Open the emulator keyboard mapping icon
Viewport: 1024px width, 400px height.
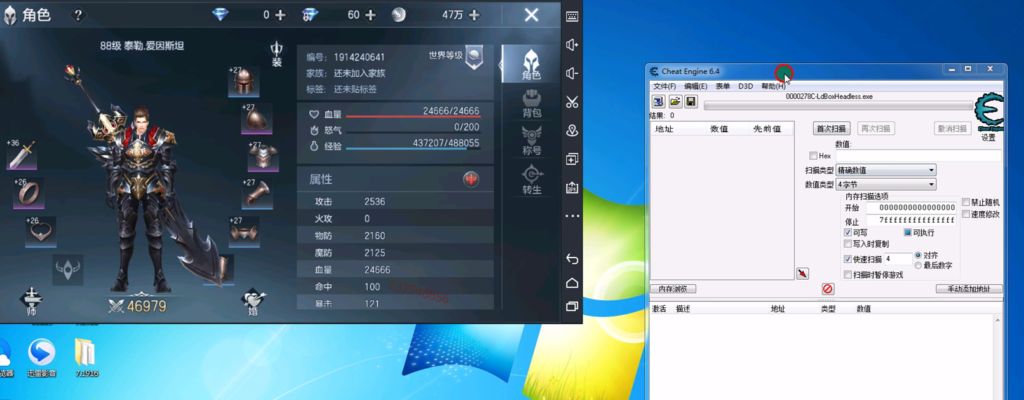click(572, 16)
